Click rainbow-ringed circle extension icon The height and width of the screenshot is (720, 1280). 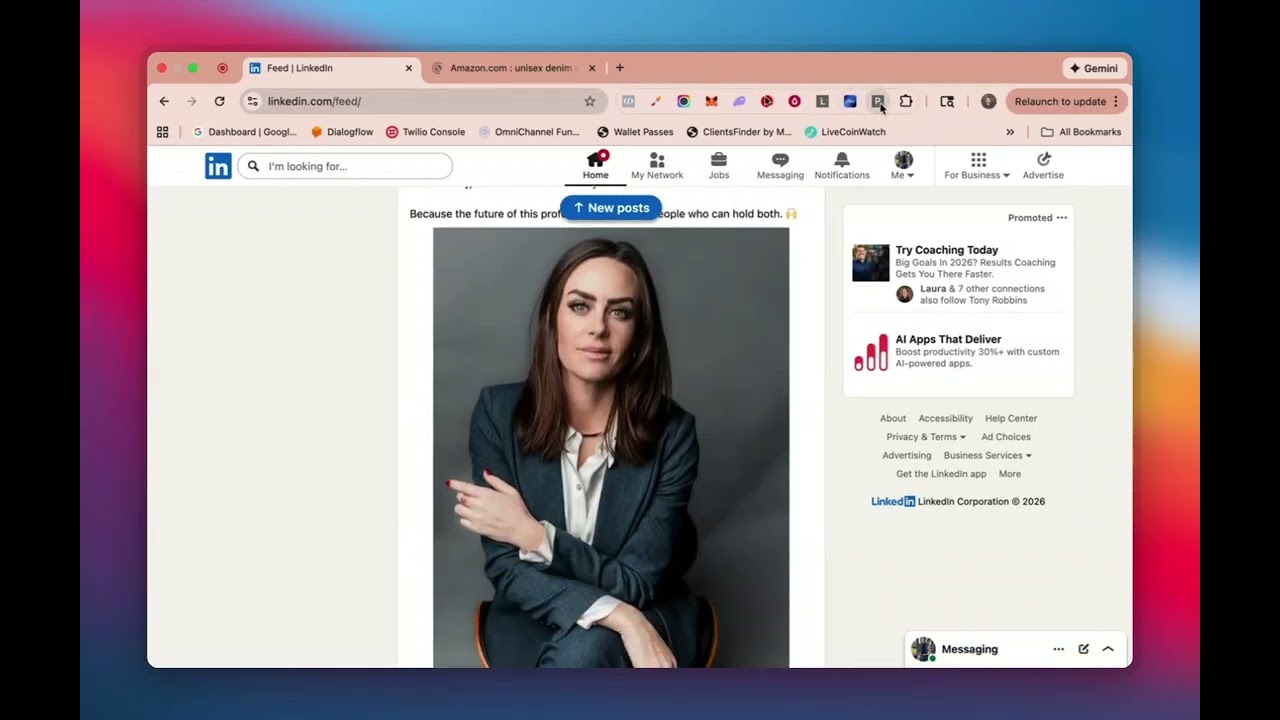click(683, 101)
